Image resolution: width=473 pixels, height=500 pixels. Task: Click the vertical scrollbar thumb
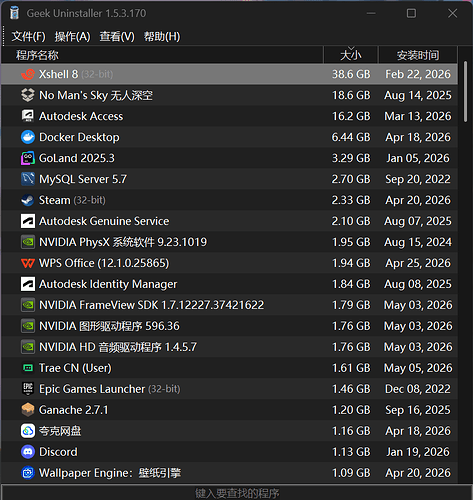(465, 91)
